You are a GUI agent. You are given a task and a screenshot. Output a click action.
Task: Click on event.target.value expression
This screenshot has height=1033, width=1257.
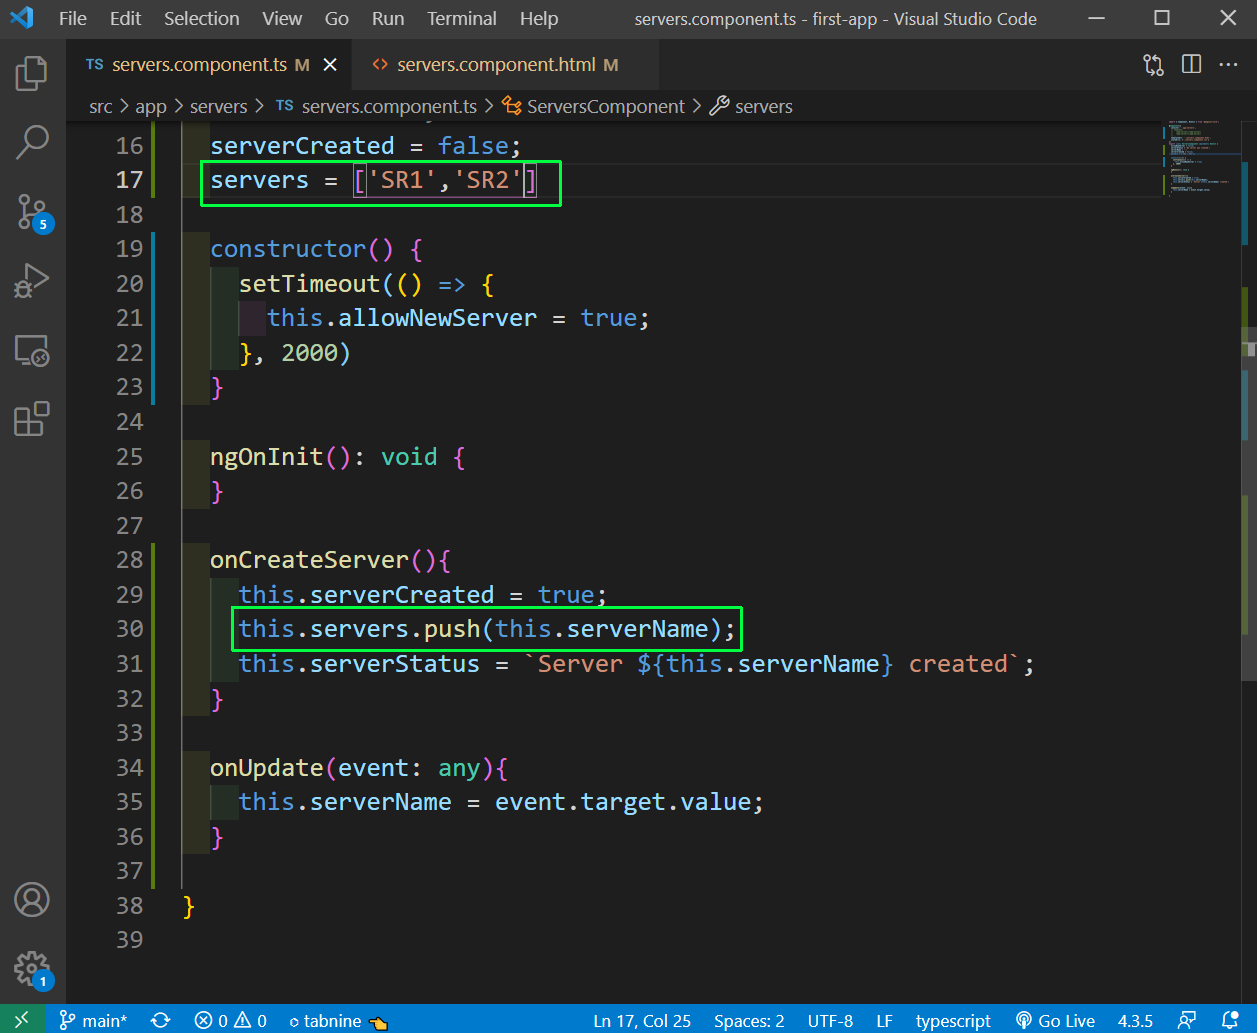tap(623, 802)
